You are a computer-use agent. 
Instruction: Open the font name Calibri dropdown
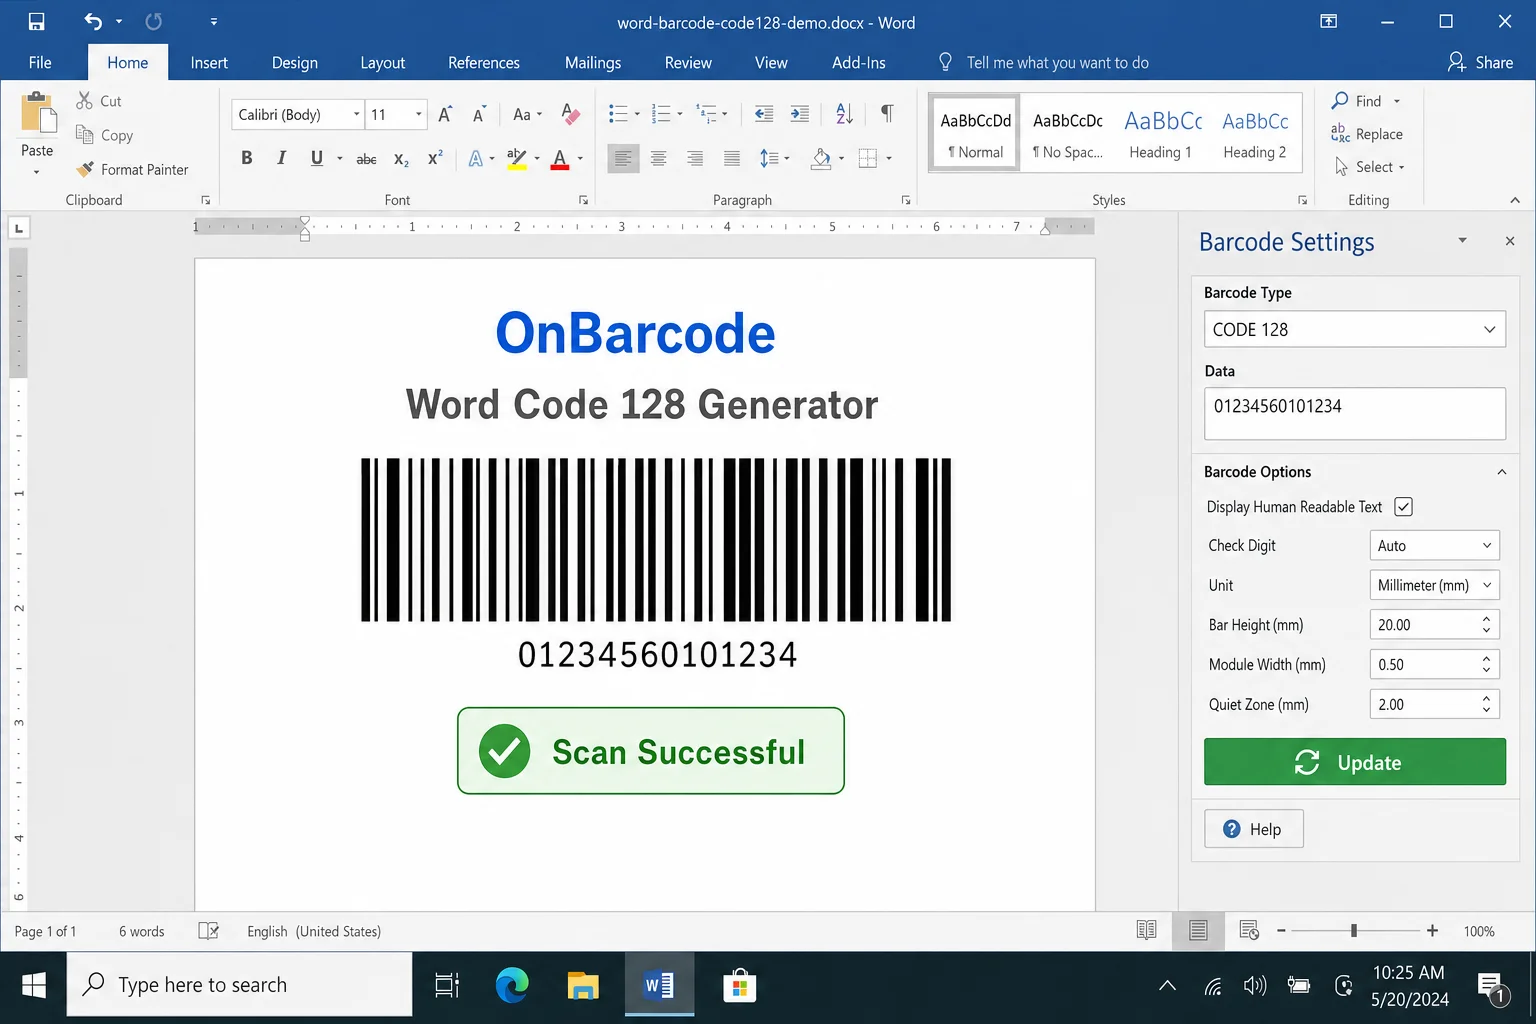[x=356, y=114]
